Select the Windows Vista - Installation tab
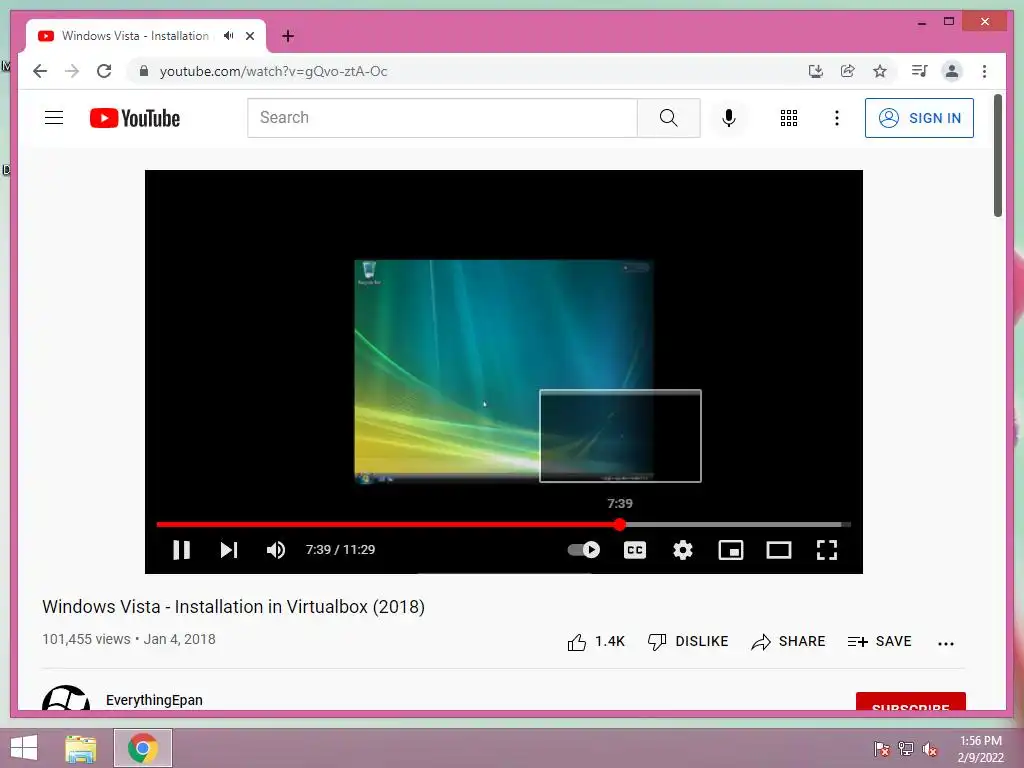This screenshot has height=768, width=1024. coord(135,36)
